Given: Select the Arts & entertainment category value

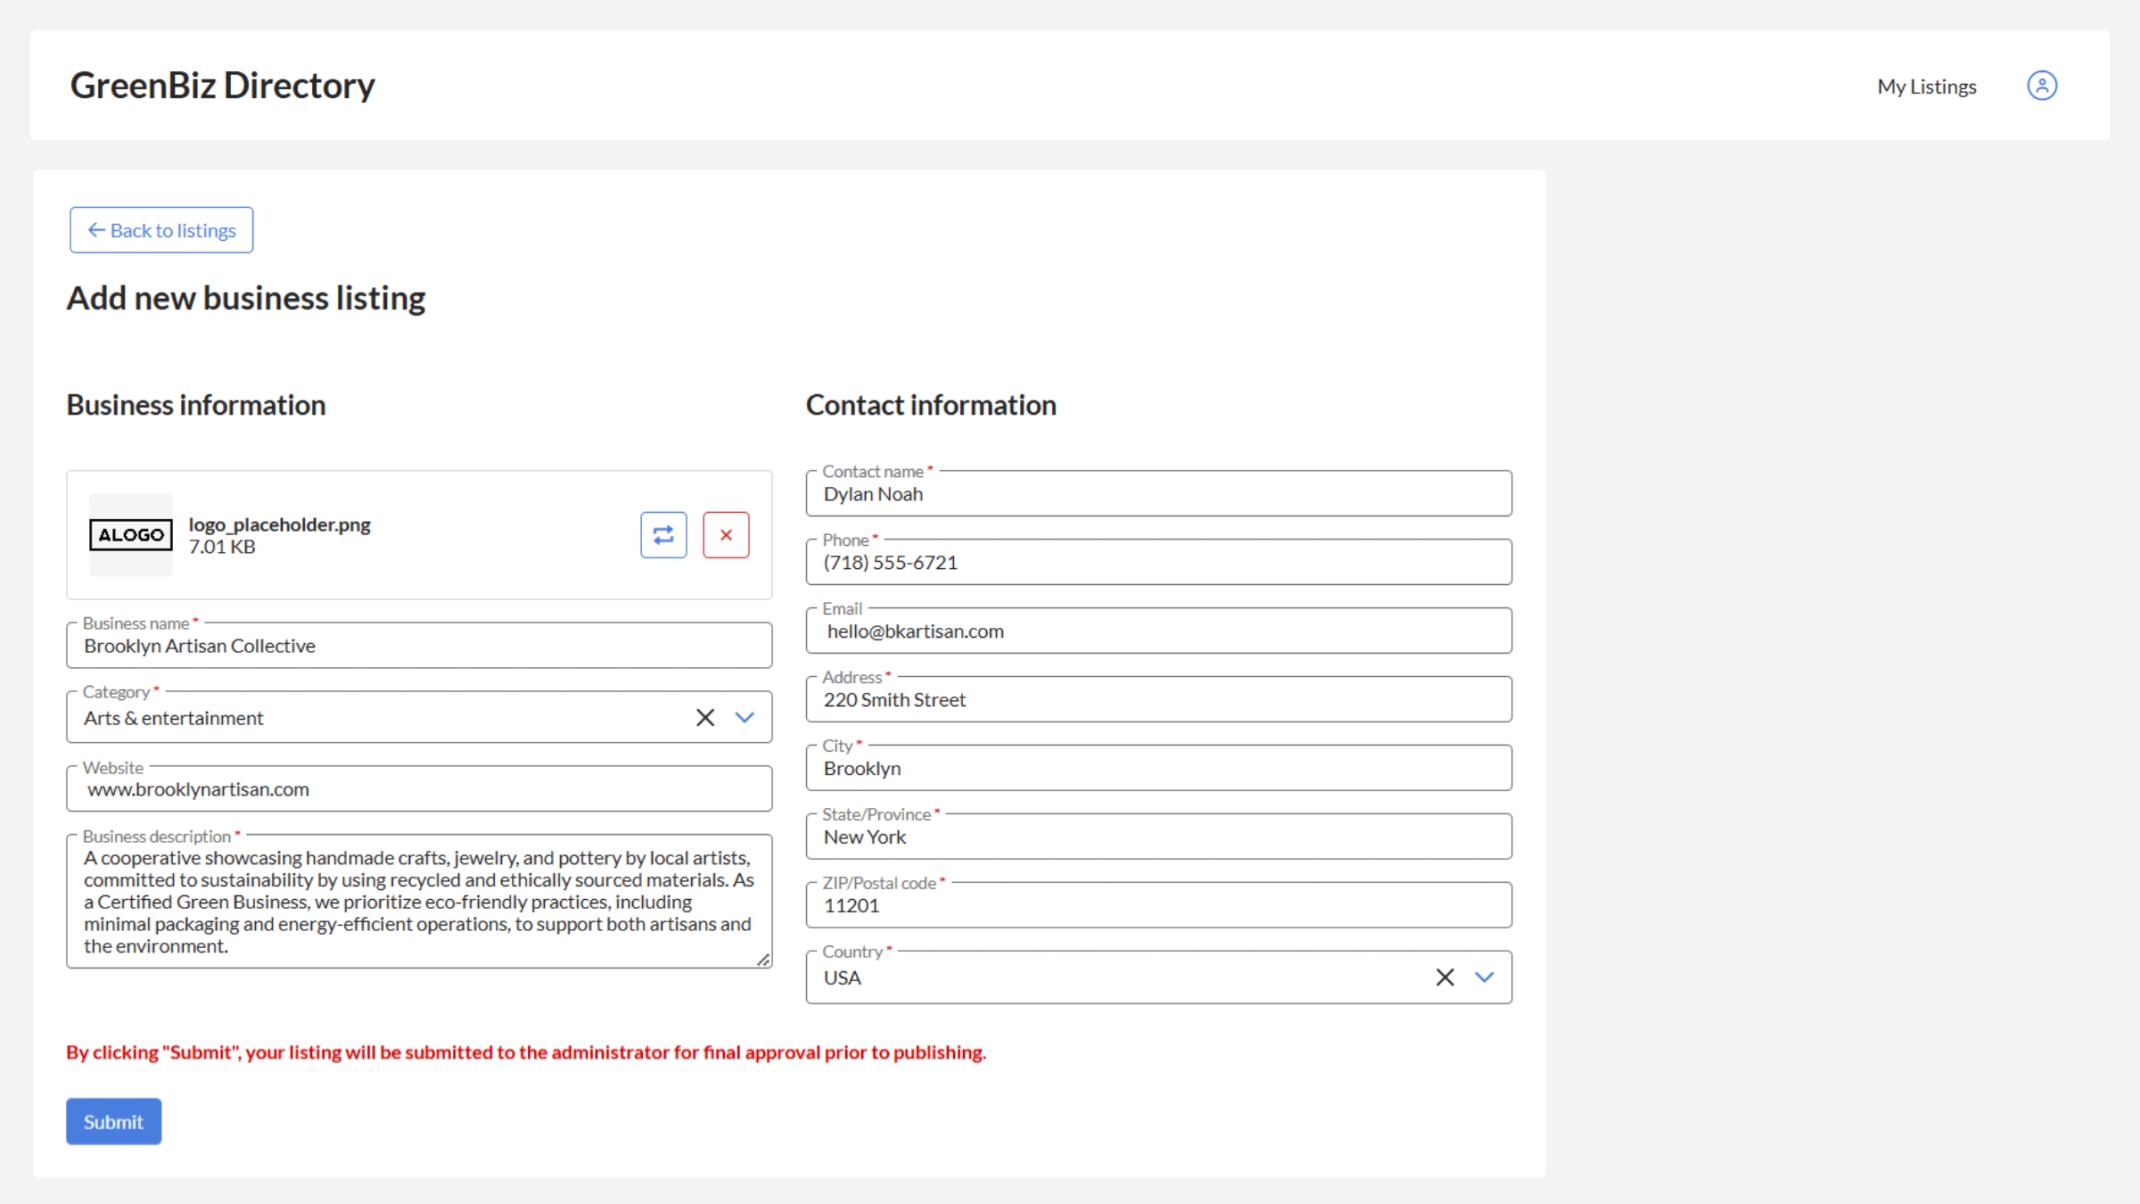Looking at the screenshot, I should point(173,718).
